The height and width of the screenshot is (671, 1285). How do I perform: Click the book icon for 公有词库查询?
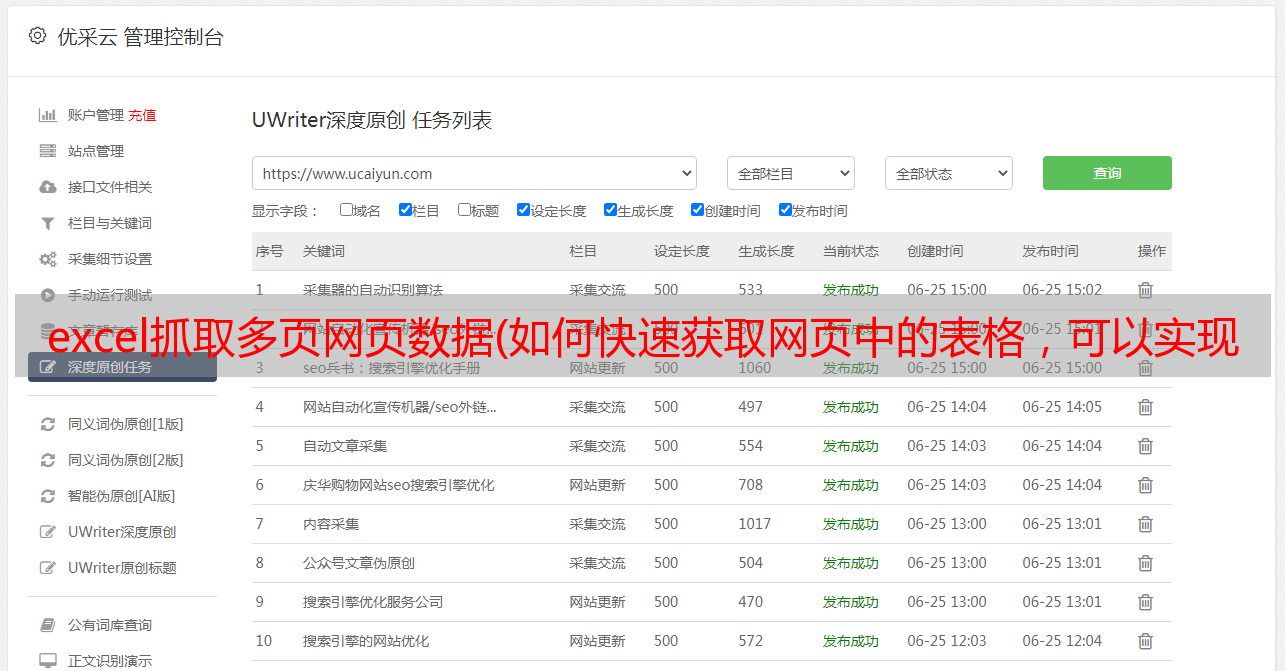click(x=47, y=625)
